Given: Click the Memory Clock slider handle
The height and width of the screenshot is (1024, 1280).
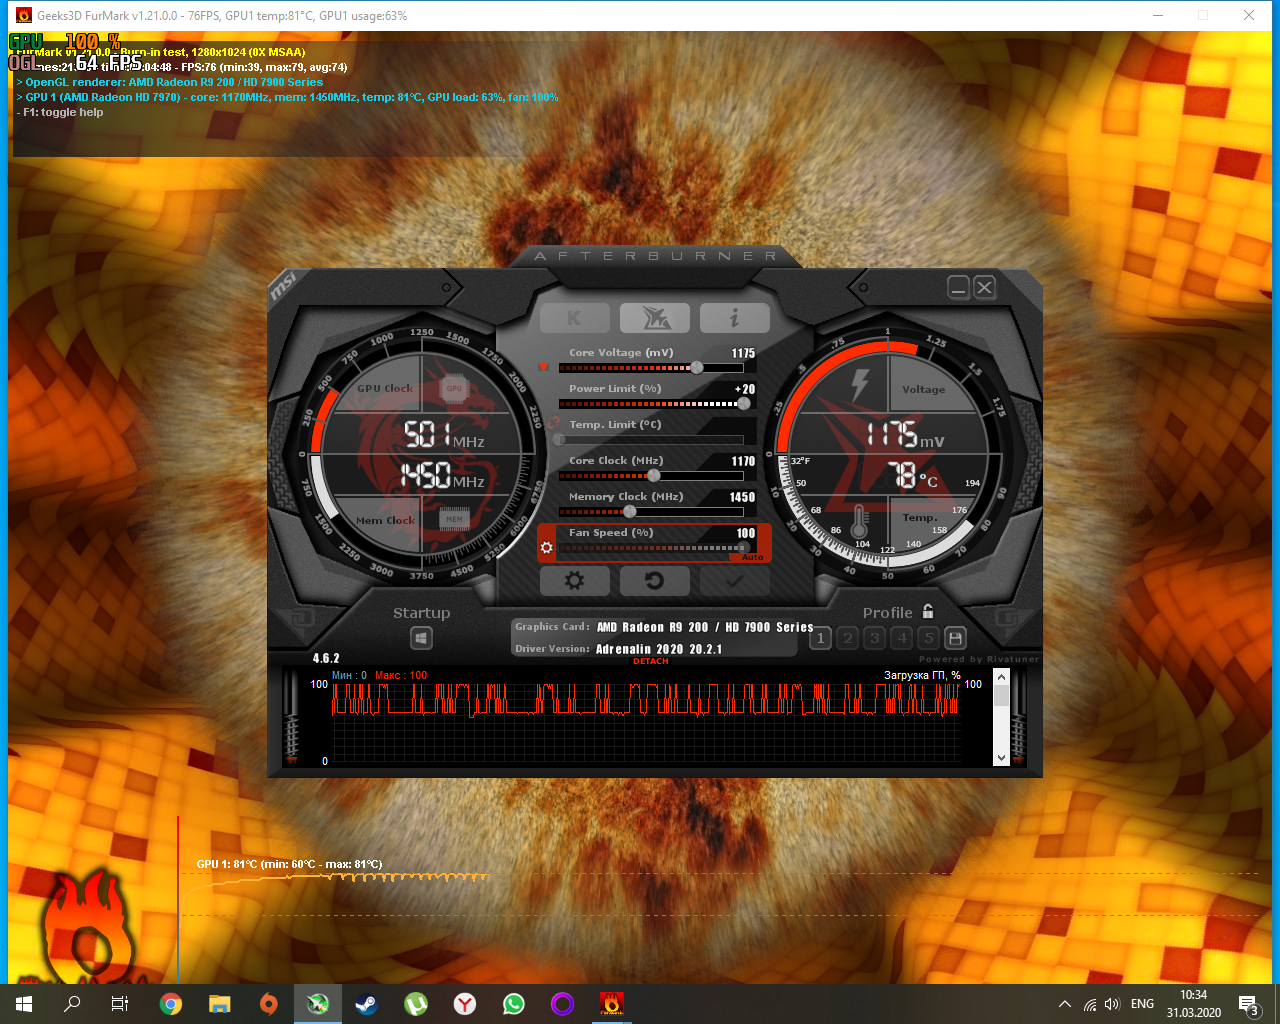Looking at the screenshot, I should coord(629,512).
